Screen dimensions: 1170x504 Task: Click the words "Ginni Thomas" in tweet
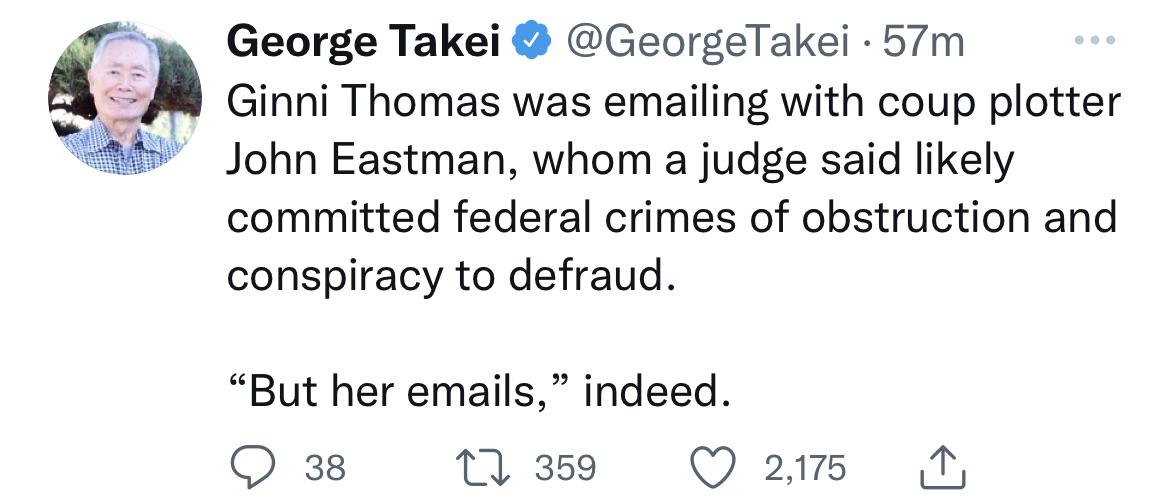pyautogui.click(x=363, y=102)
